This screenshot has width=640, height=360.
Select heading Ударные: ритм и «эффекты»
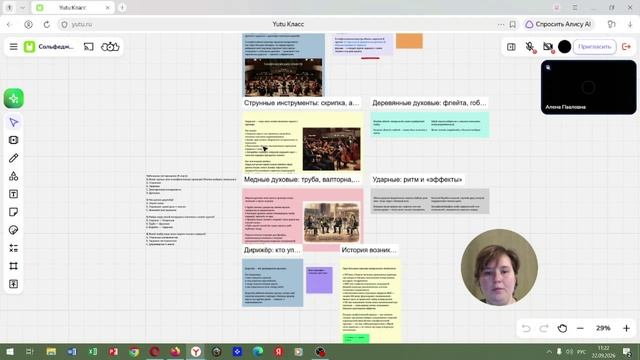coord(417,179)
